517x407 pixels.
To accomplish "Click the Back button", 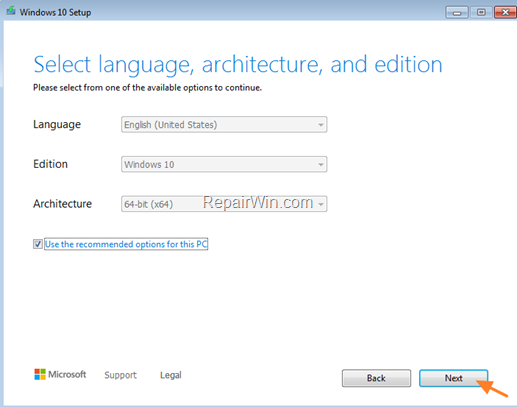I will click(376, 378).
